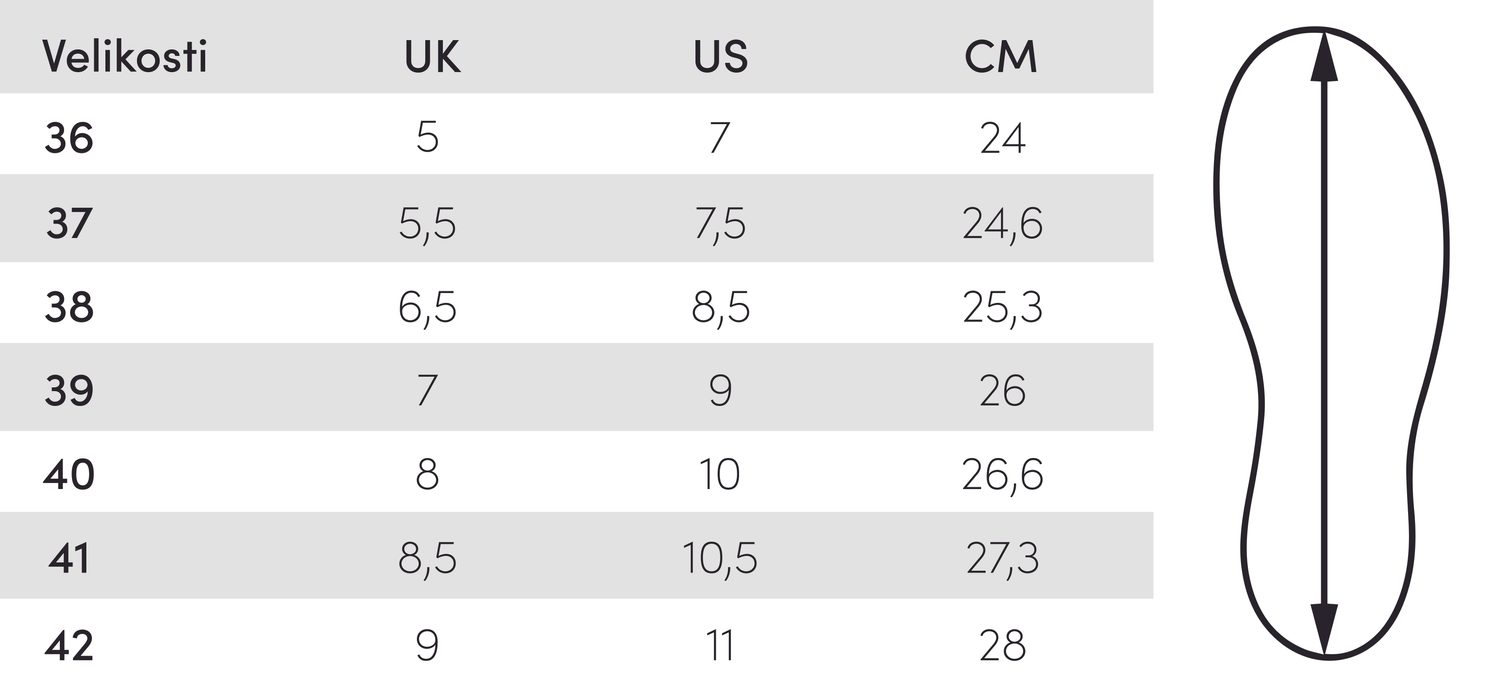Click size 37 row label
Image resolution: width=1500 pixels, height=687 pixels.
click(69, 223)
